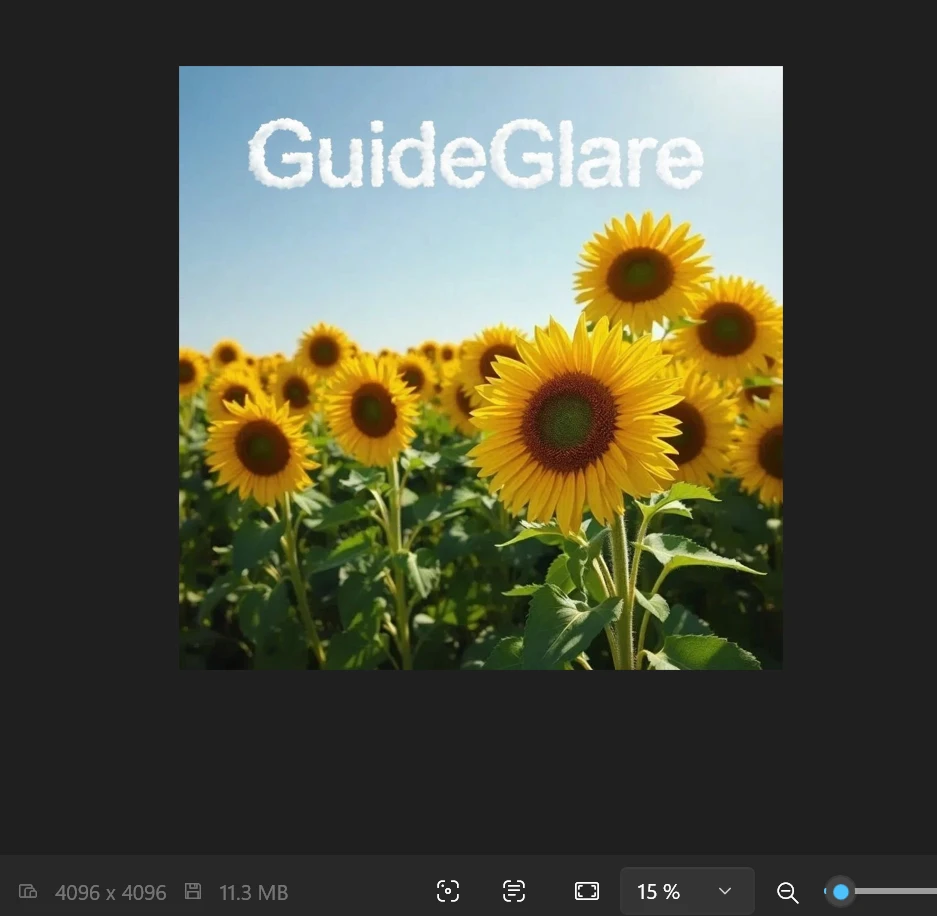This screenshot has width=937, height=916.
Task: Click the dark empty area left of image
Action: point(90,400)
